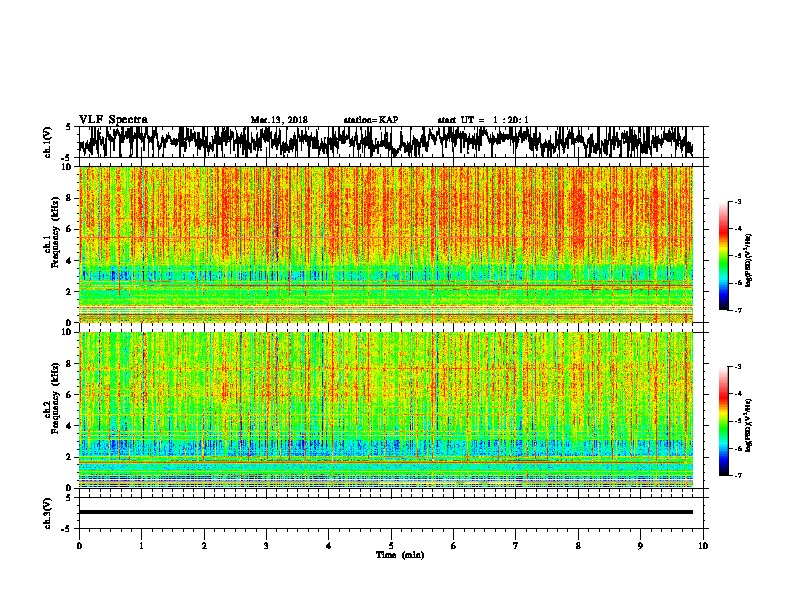792x612 pixels.
Task: Click tick label '7' on time axis
Action: coord(516,546)
